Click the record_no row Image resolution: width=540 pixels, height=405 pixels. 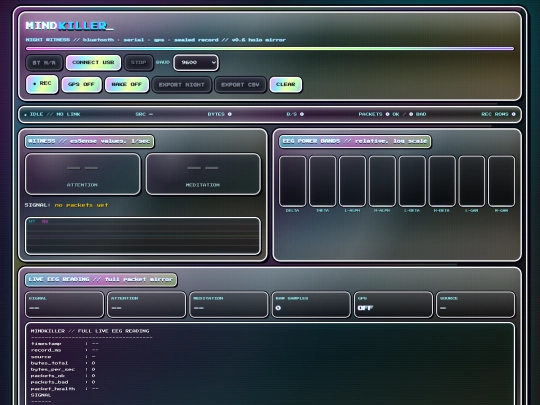click(65, 350)
